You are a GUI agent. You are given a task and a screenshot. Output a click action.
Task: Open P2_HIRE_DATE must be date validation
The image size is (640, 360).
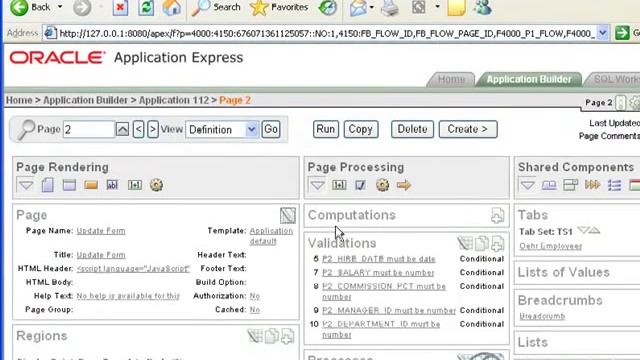click(x=378, y=259)
